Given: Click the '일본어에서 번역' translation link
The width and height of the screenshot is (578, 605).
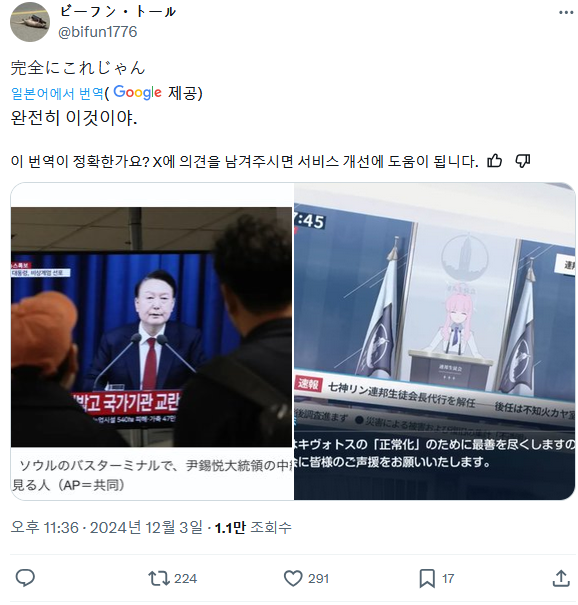Looking at the screenshot, I should [57, 93].
